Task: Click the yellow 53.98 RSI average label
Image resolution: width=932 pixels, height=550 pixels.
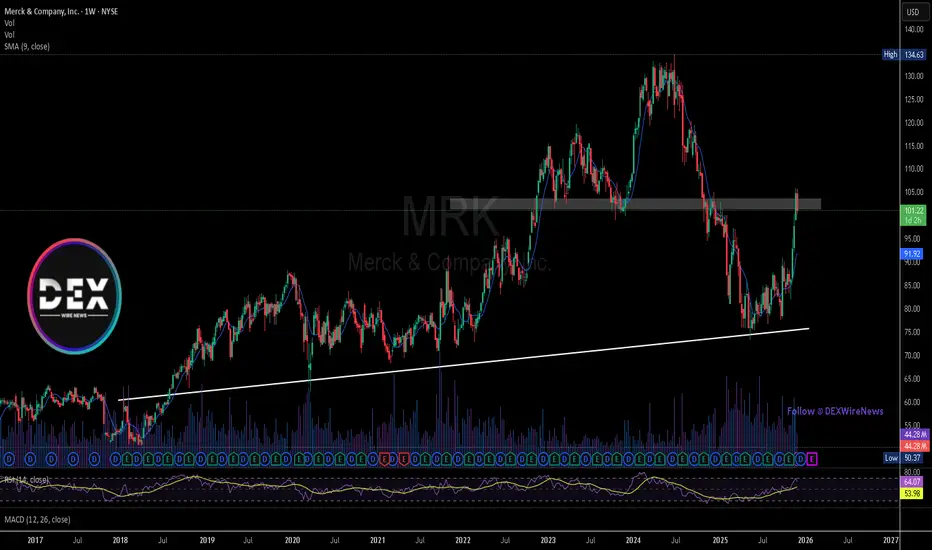Action: 912,494
